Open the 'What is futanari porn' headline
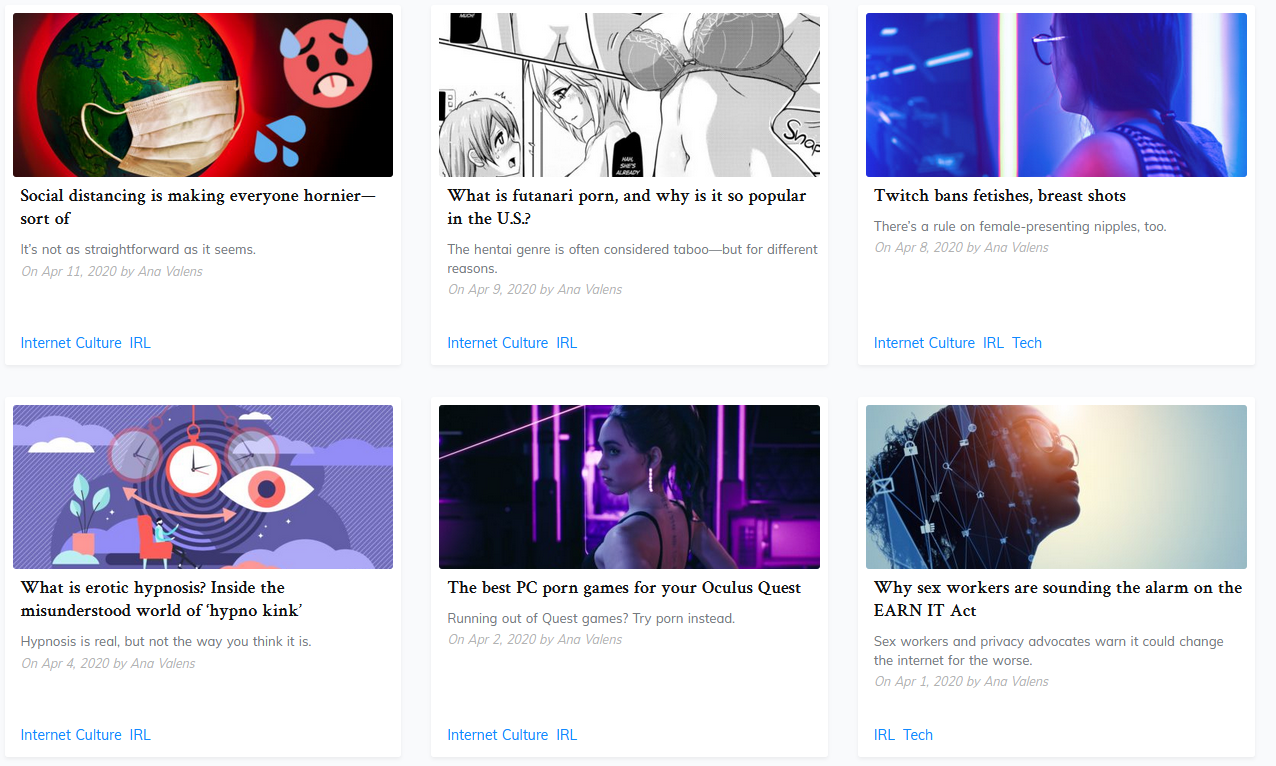The height and width of the screenshot is (766, 1276). tap(627, 207)
